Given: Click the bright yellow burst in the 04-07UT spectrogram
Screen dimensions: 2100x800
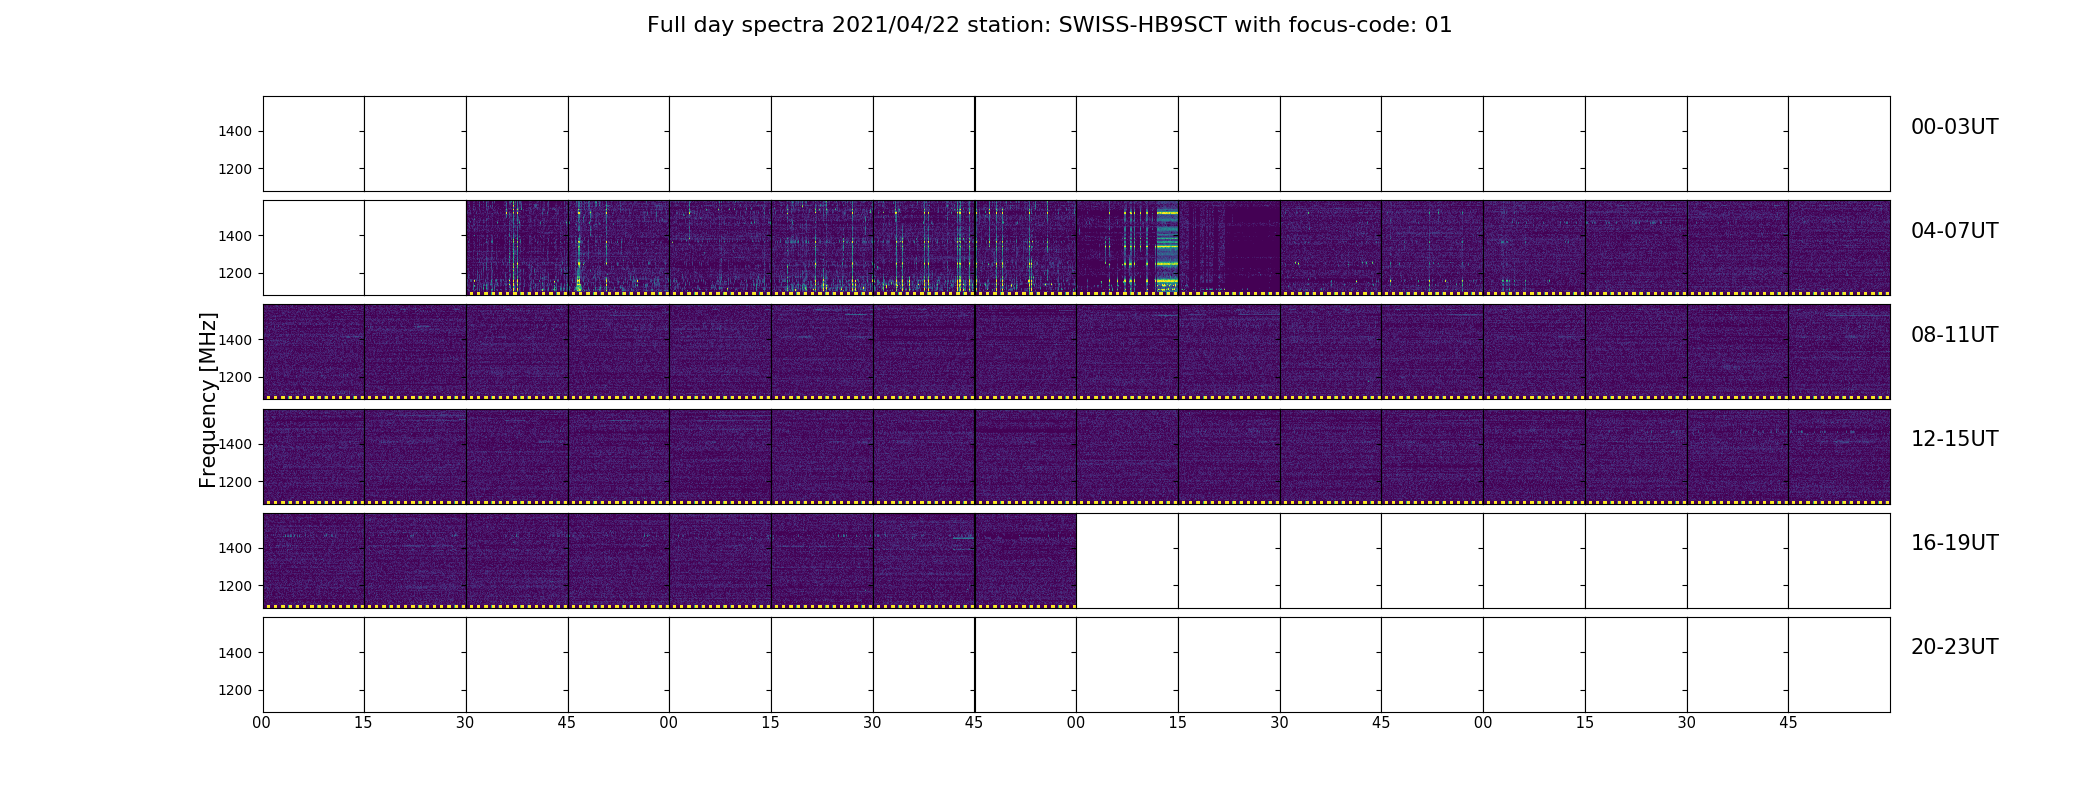Looking at the screenshot, I should click(1167, 247).
